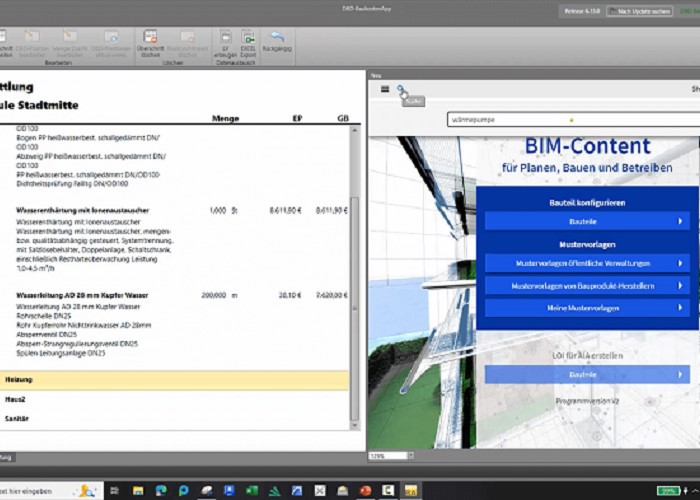Open the zoom percentage dropdown below BIM panel
Viewport: 700px width, 500px height.
pyautogui.click(x=411, y=456)
